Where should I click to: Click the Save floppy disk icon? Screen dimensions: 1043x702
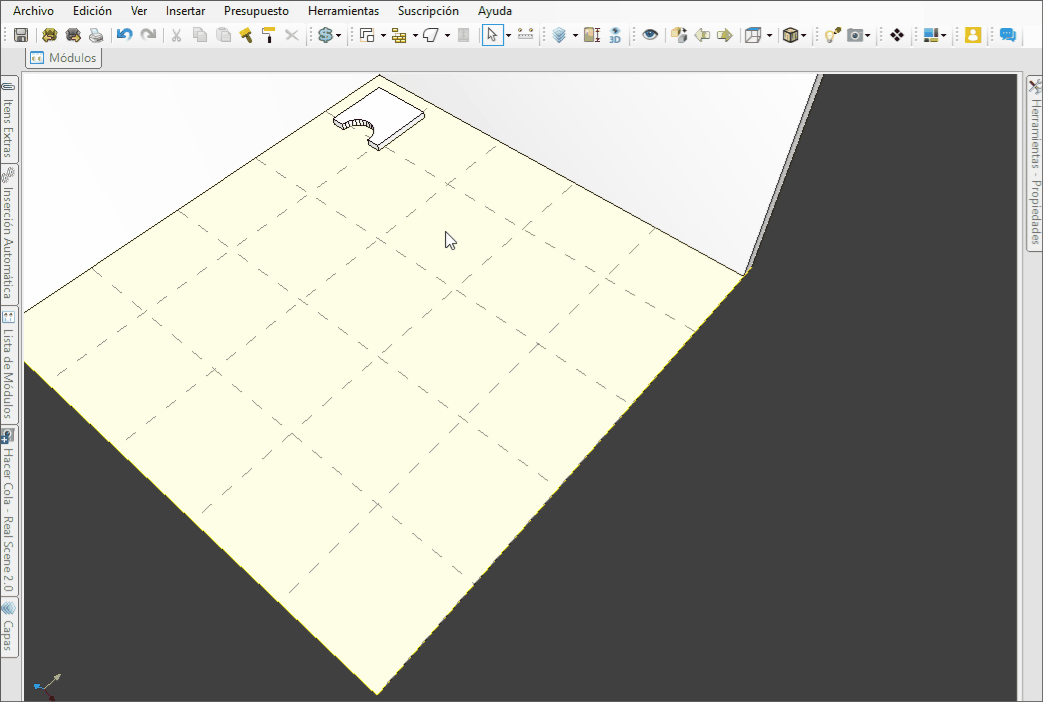(20, 35)
